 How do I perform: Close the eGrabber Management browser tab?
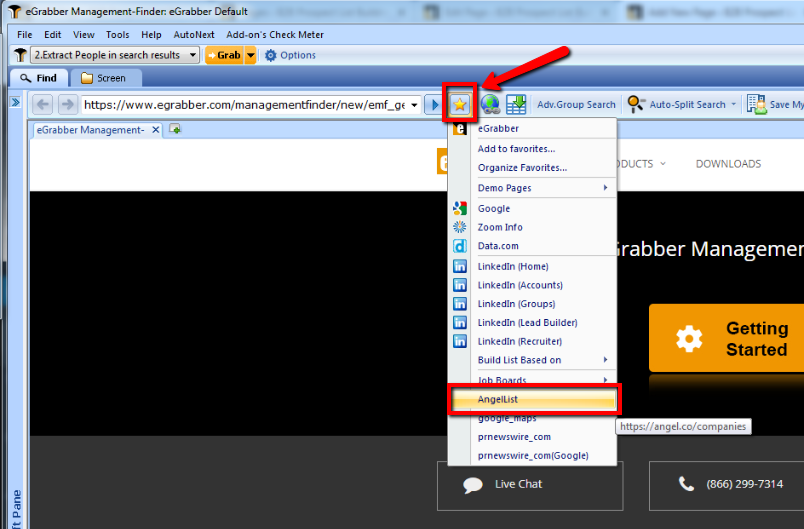(x=155, y=130)
